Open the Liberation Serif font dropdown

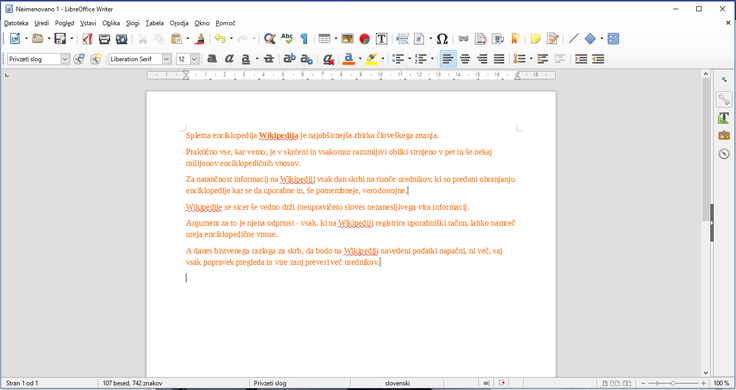pos(167,59)
